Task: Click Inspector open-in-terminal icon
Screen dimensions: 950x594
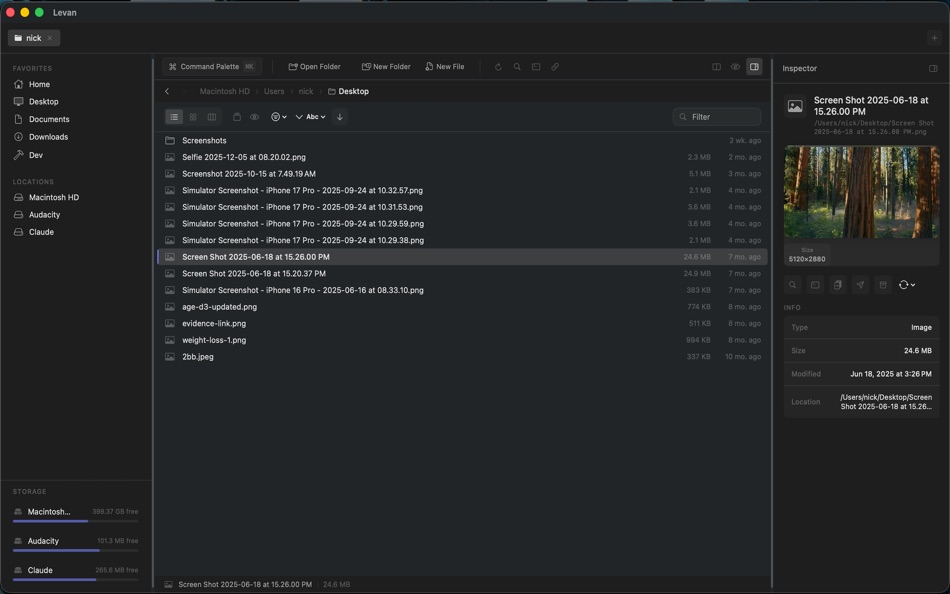Action: pyautogui.click(x=815, y=285)
